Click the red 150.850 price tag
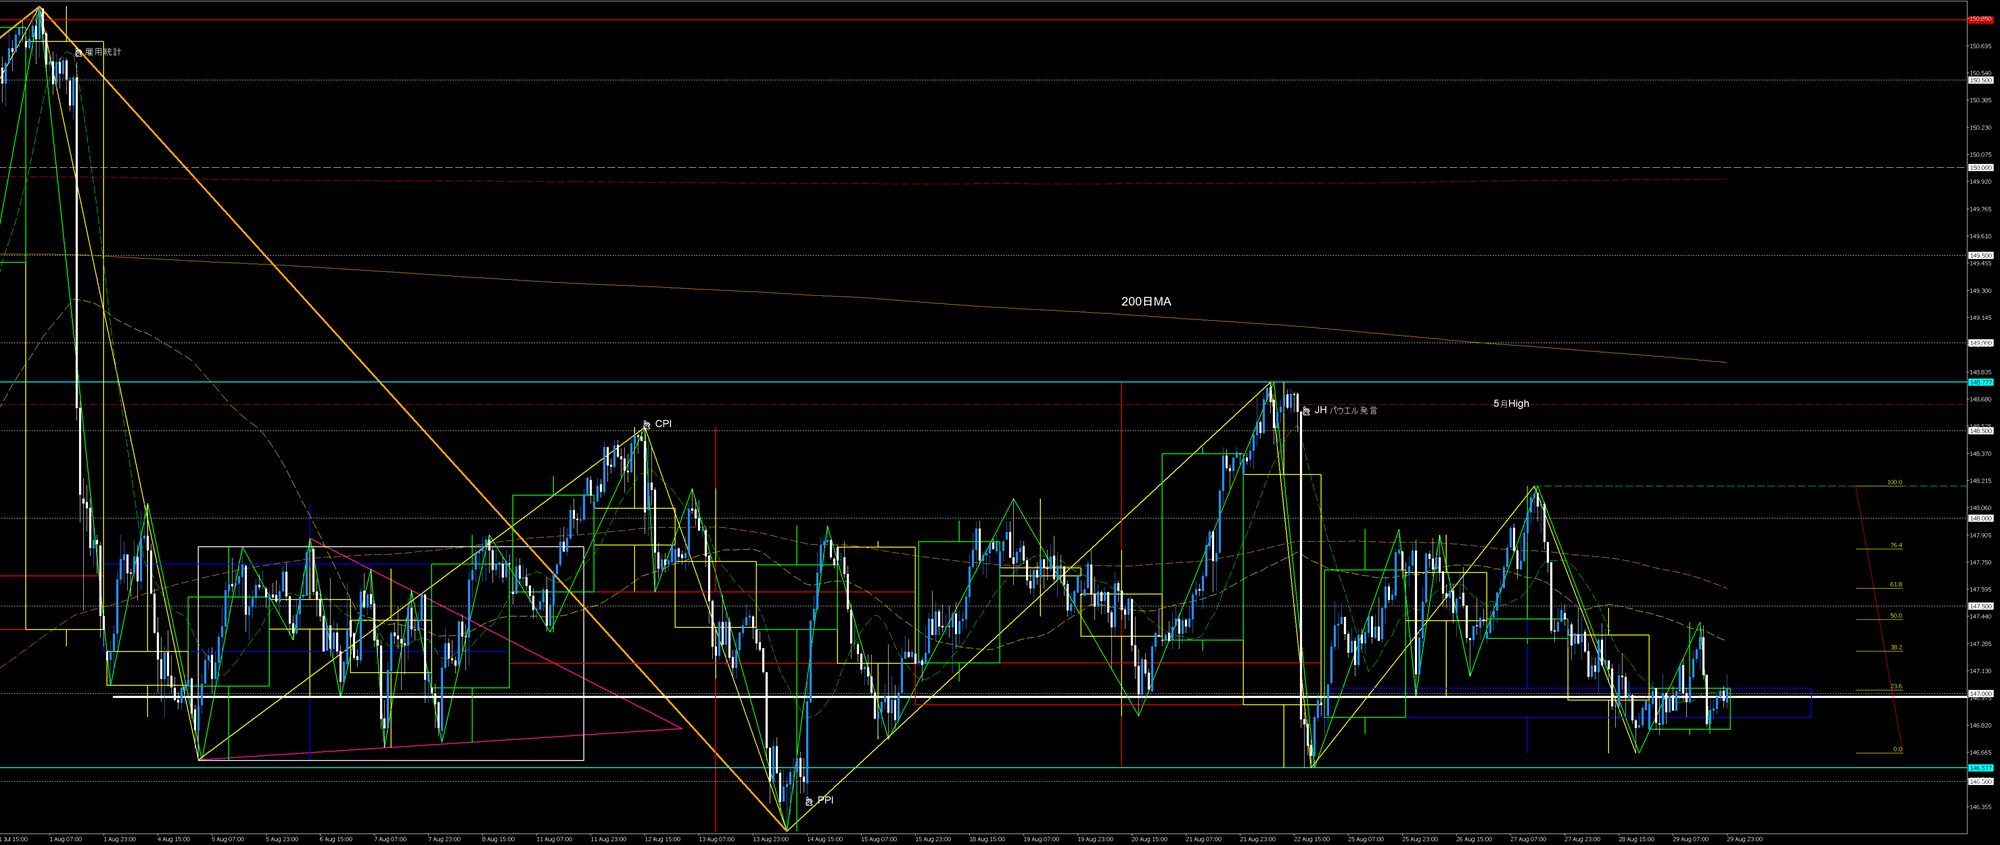Viewport: 2000px width, 845px height. coord(1979,19)
